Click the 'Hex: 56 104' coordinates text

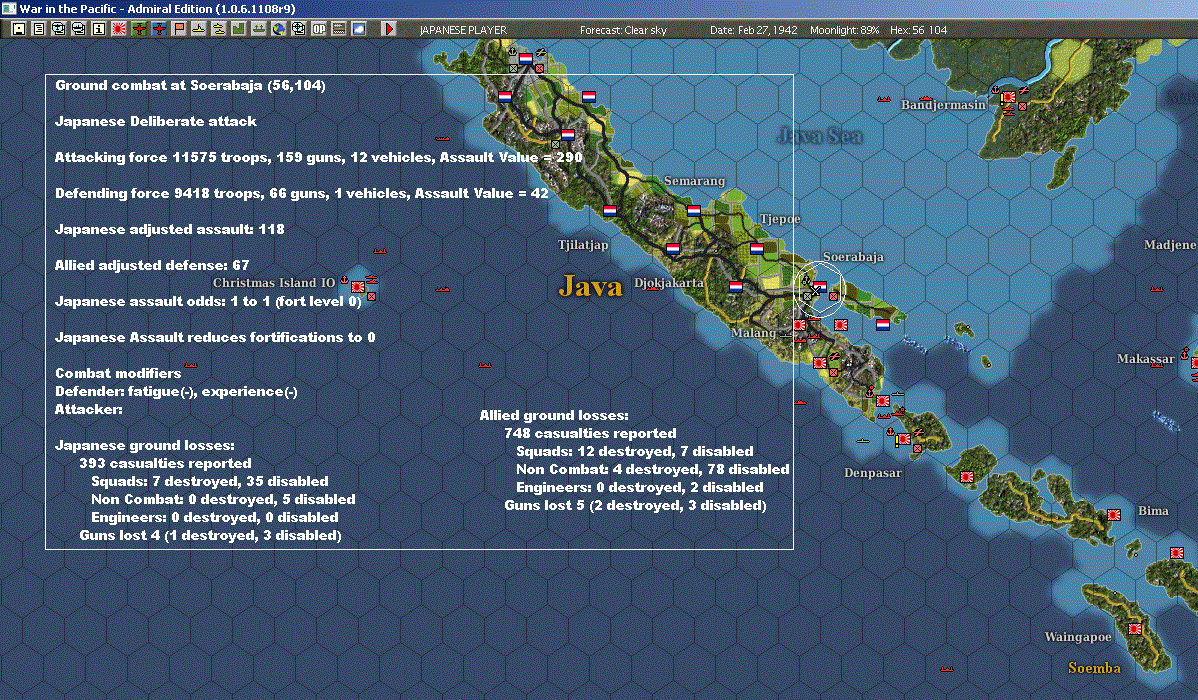[x=918, y=30]
